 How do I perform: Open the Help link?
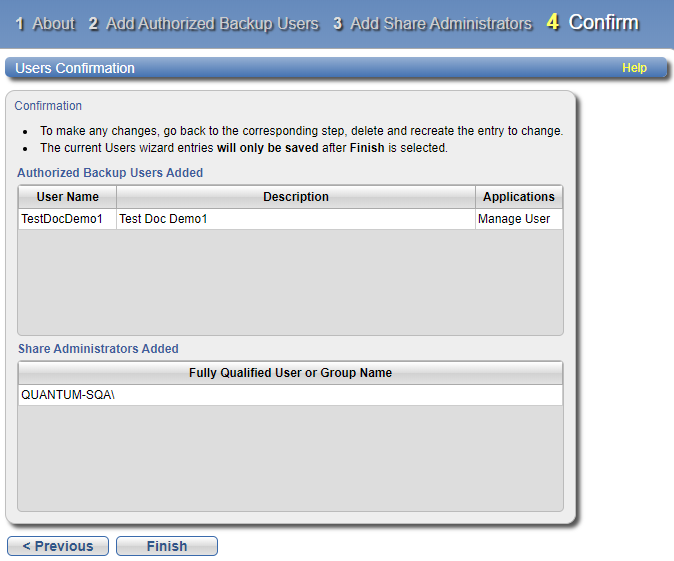click(634, 68)
